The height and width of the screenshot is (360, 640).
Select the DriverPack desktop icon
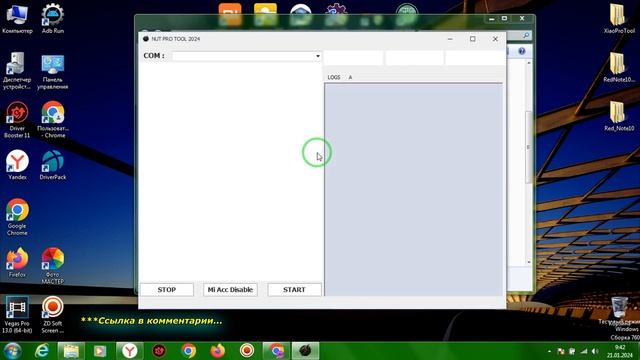pos(53,165)
